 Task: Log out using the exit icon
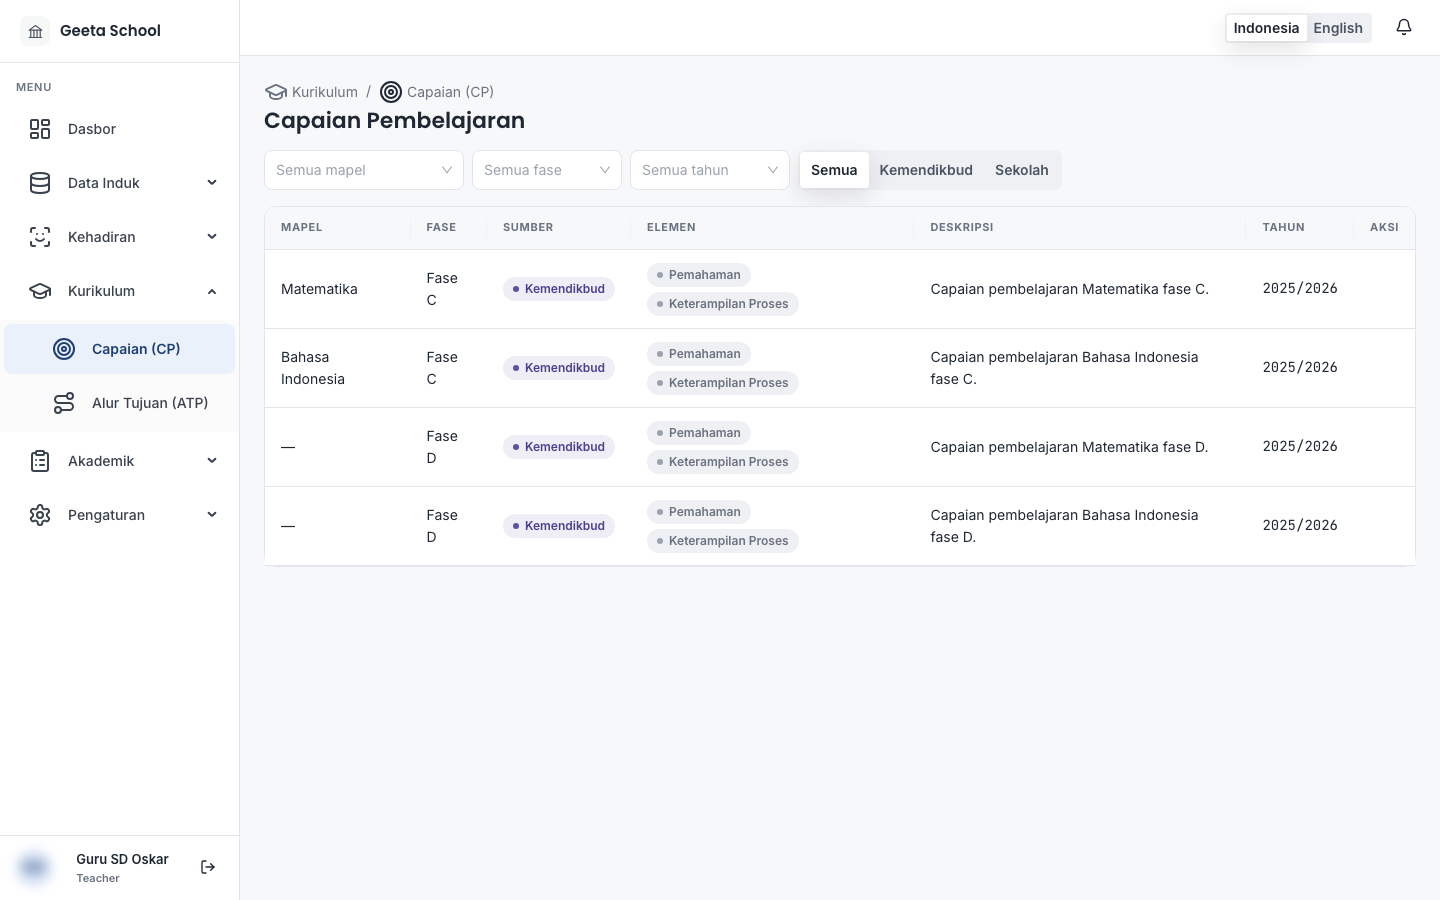click(208, 867)
